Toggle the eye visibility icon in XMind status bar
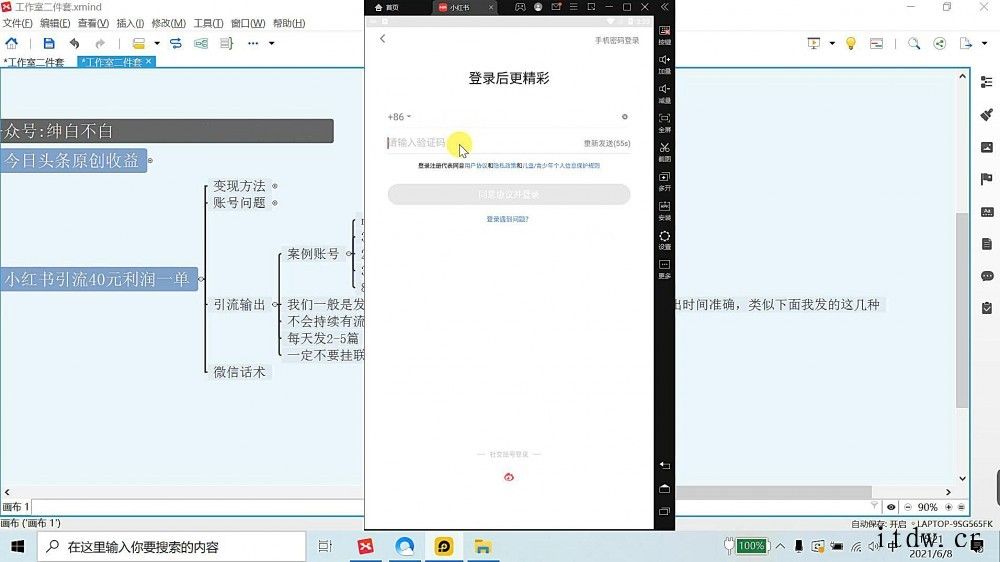 coord(892,507)
